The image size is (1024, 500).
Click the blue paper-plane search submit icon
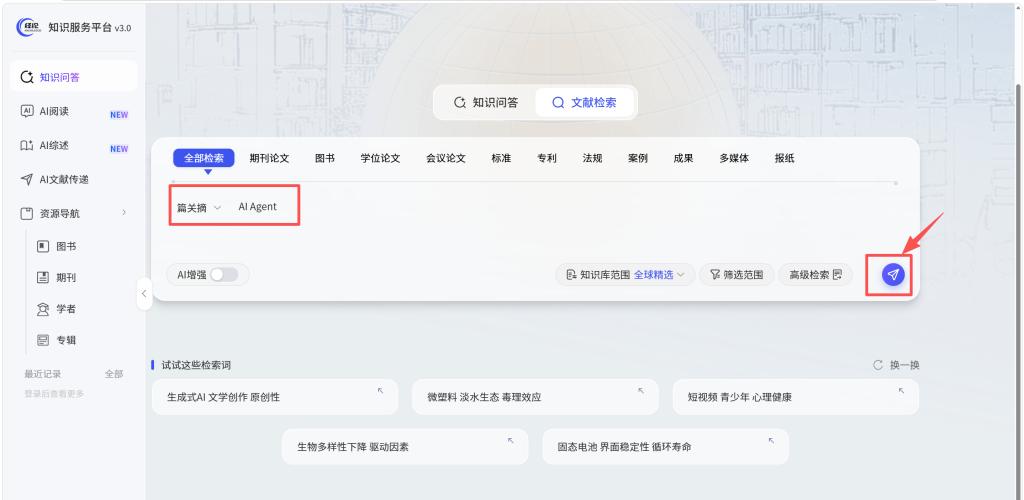point(893,274)
